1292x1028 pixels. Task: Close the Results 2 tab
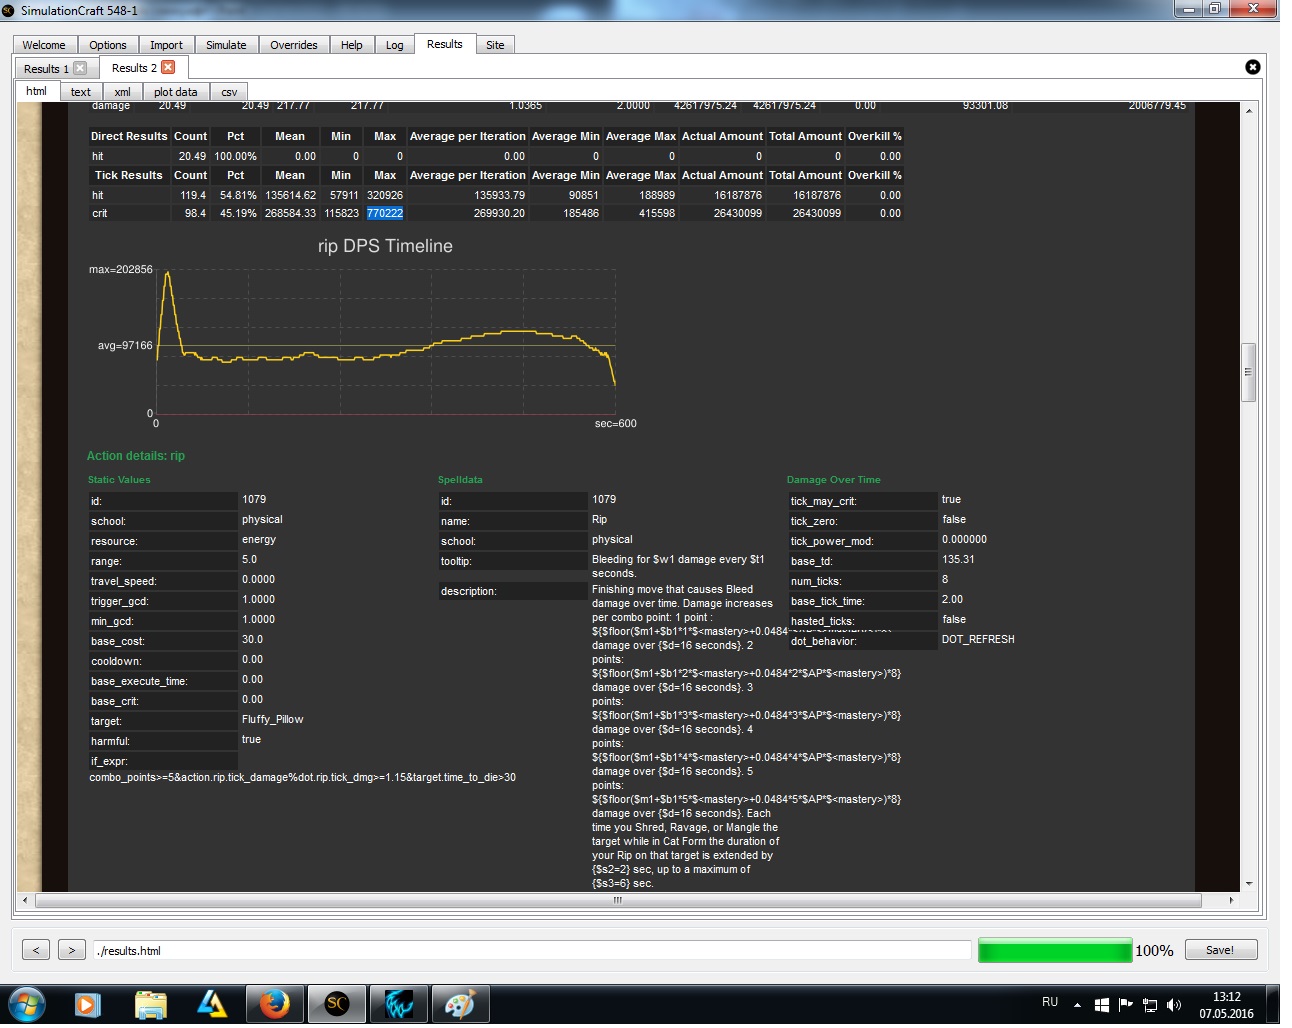pyautogui.click(x=168, y=67)
